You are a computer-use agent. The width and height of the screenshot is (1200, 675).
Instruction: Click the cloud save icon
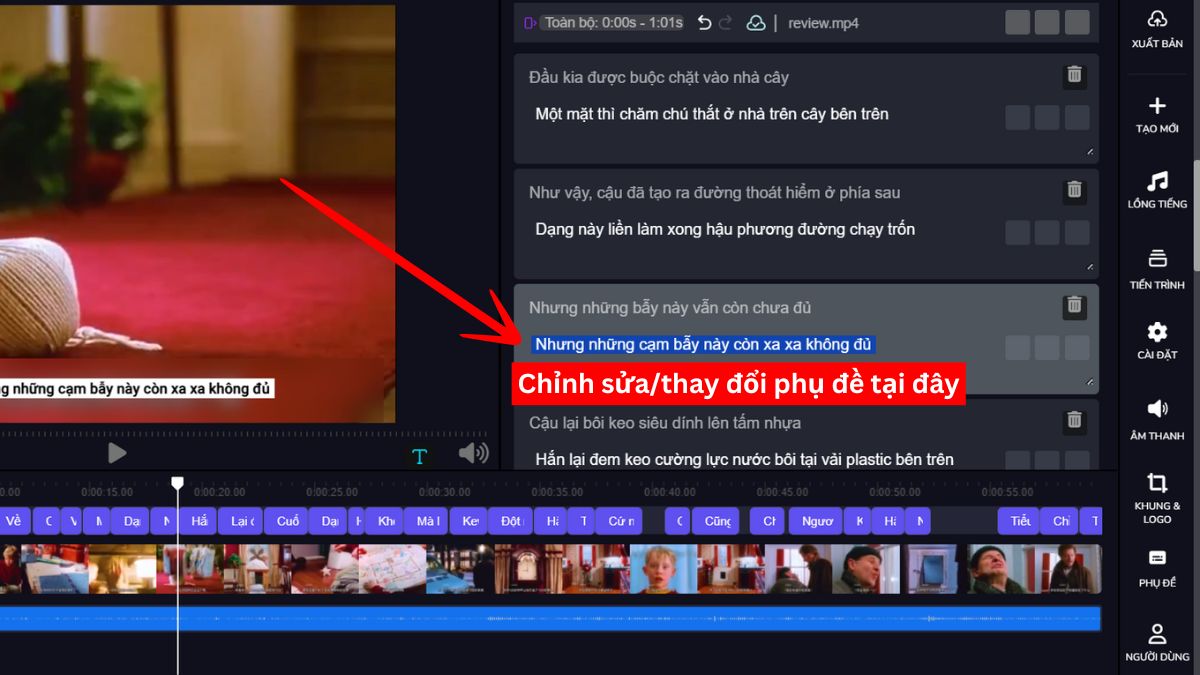tap(756, 22)
